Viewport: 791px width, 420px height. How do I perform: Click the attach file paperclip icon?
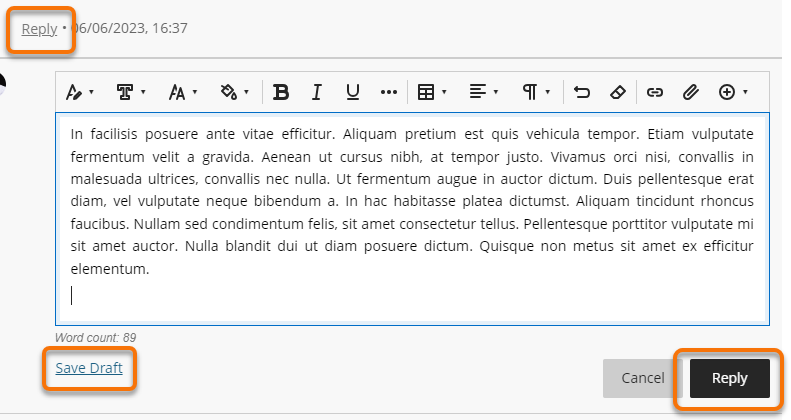click(691, 92)
